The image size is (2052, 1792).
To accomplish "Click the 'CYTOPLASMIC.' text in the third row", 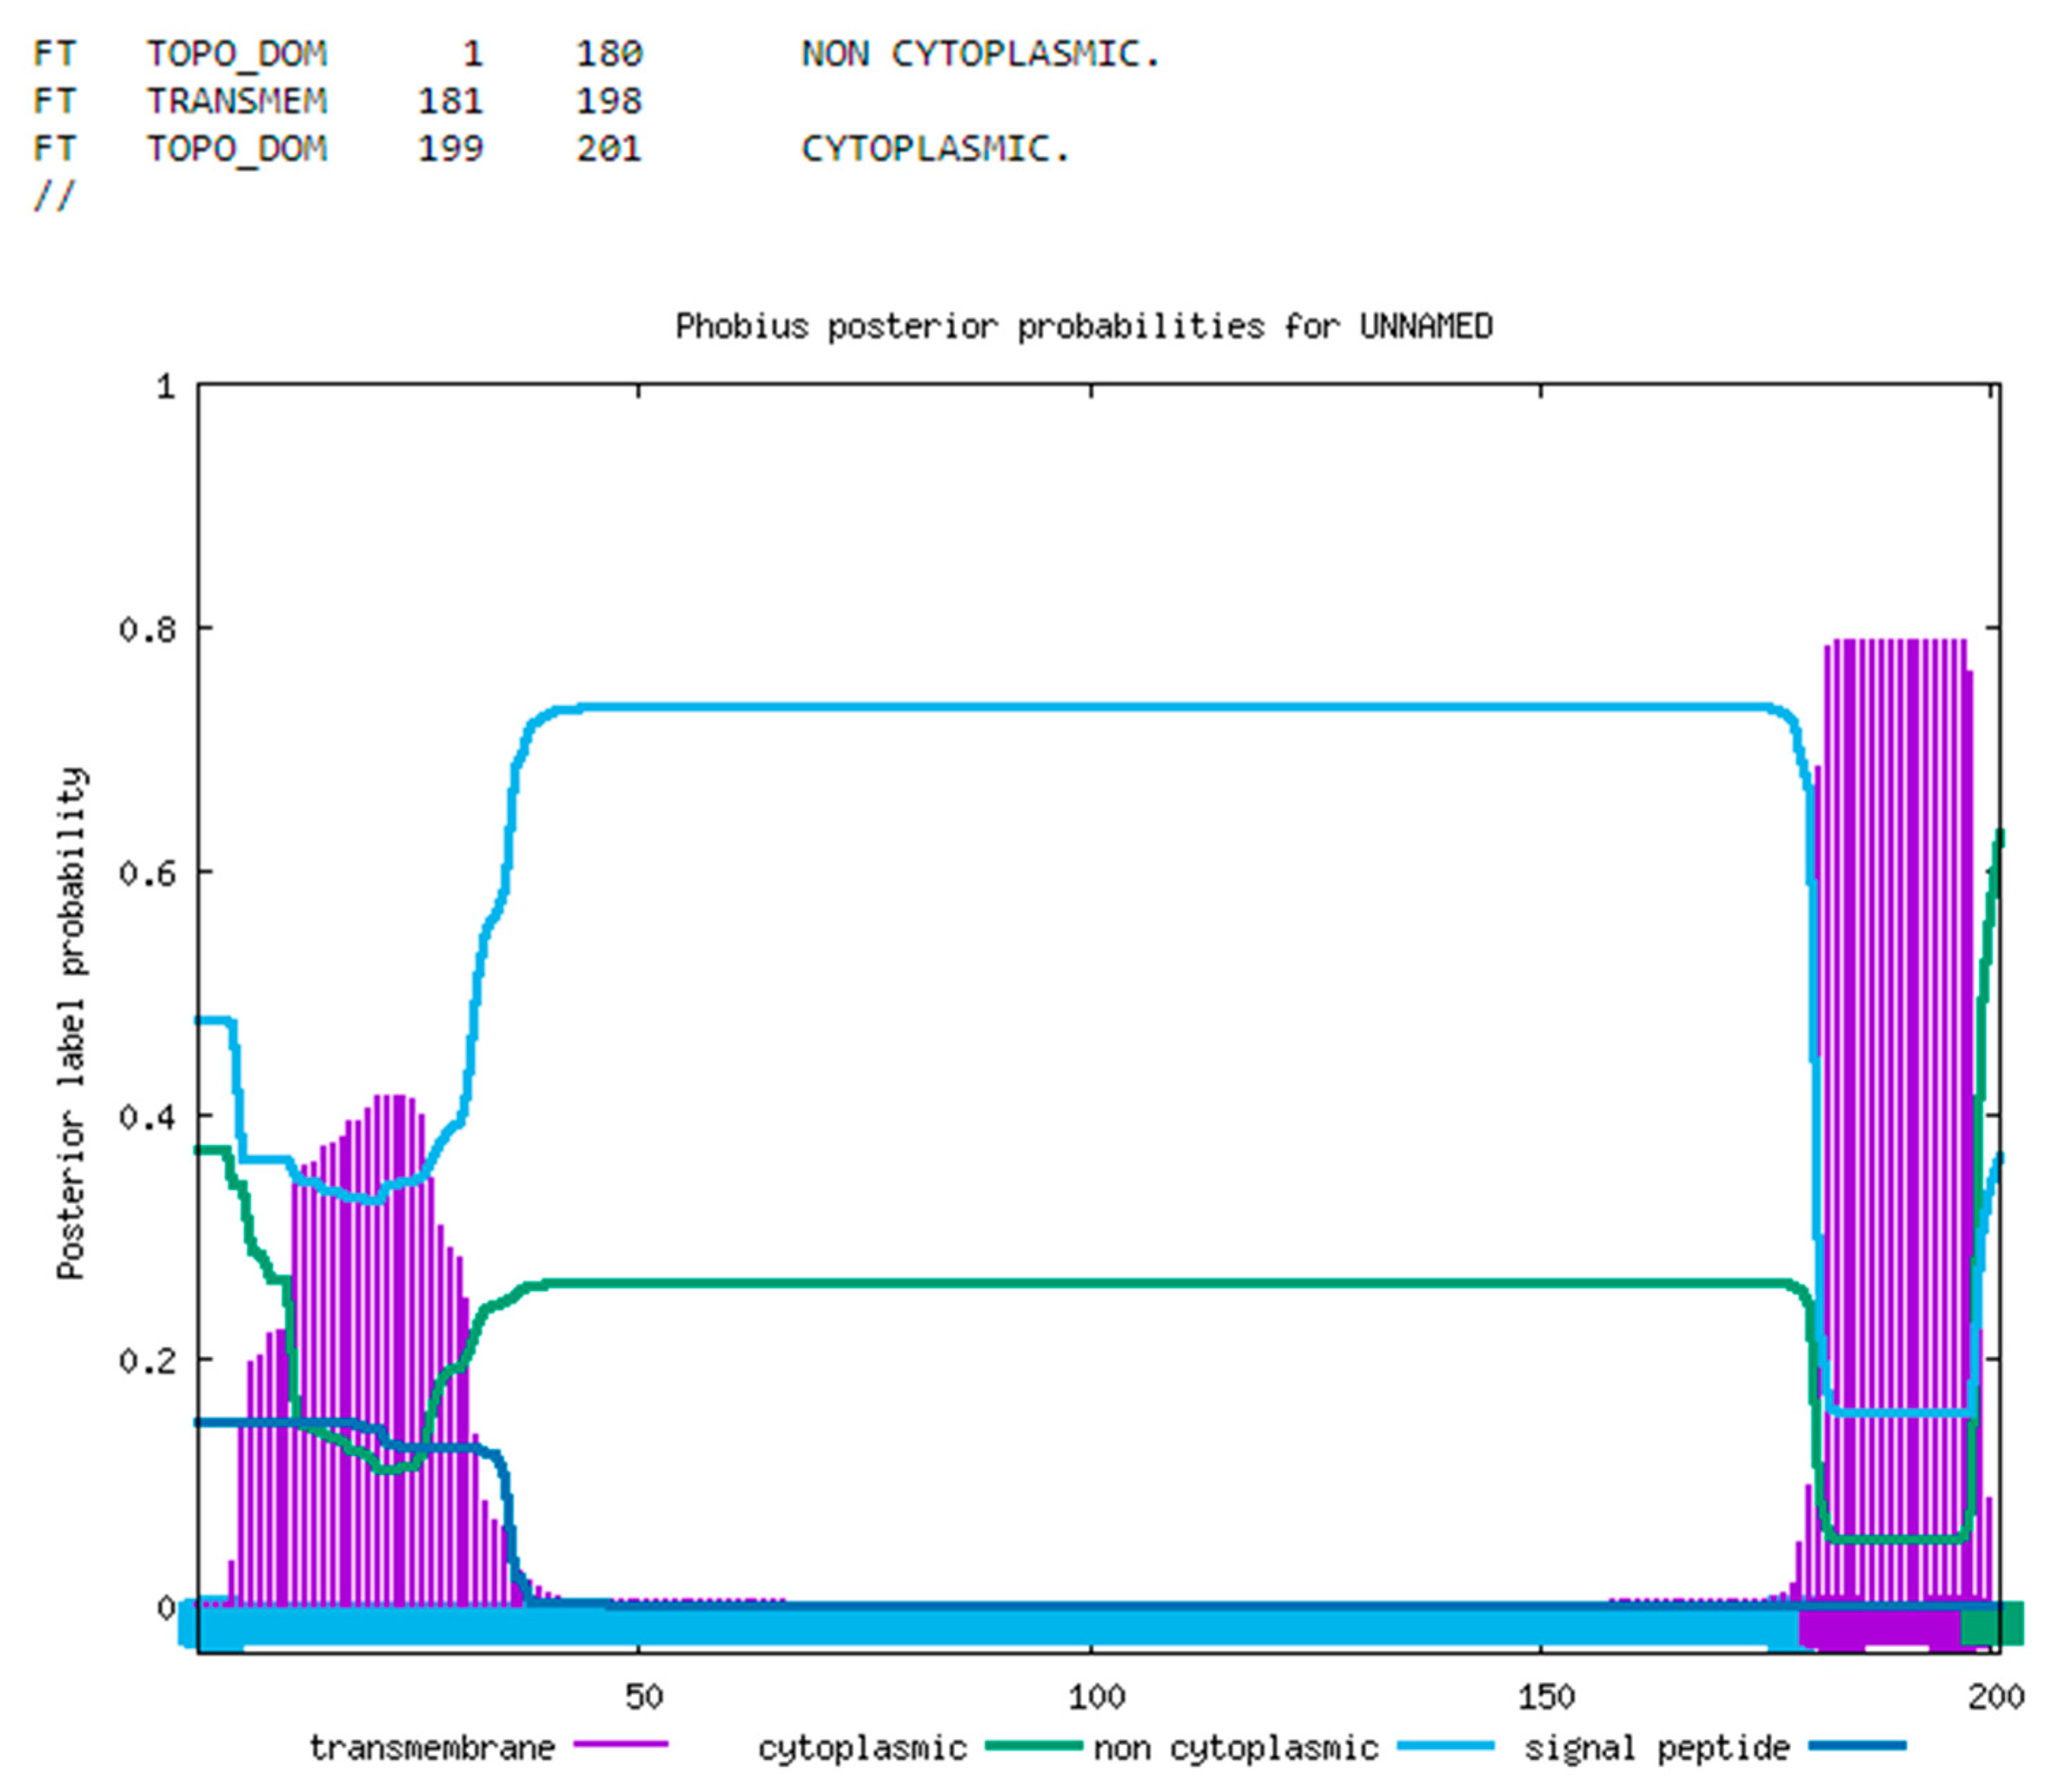I will [935, 149].
